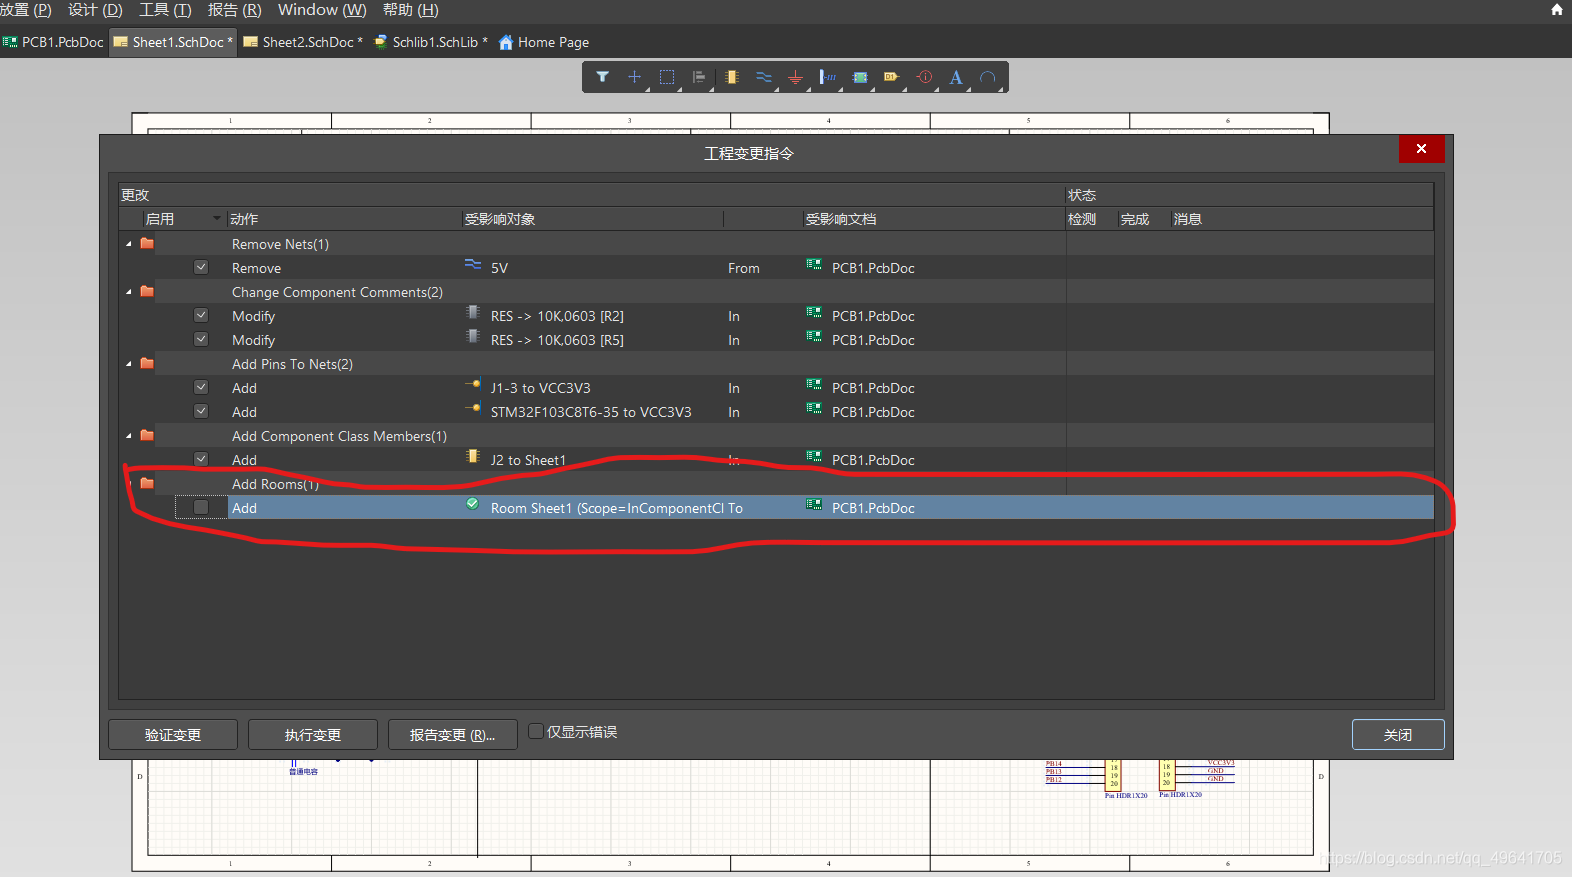Choose the rectangle selection tool
Screen dimensions: 1572x877
click(x=667, y=77)
